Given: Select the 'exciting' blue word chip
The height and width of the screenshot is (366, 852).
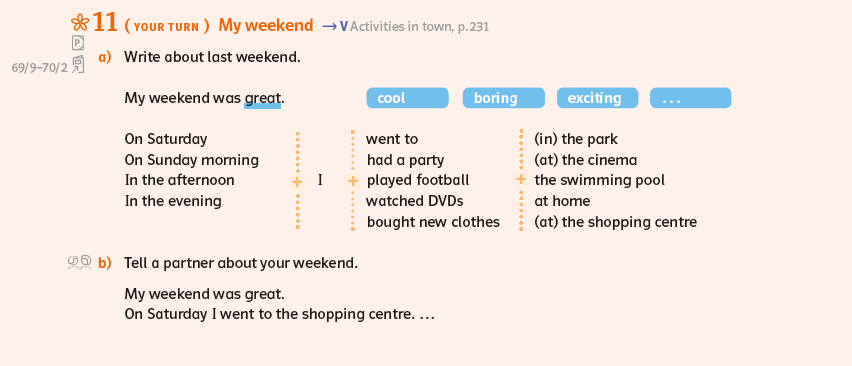Looking at the screenshot, I should pos(598,98).
